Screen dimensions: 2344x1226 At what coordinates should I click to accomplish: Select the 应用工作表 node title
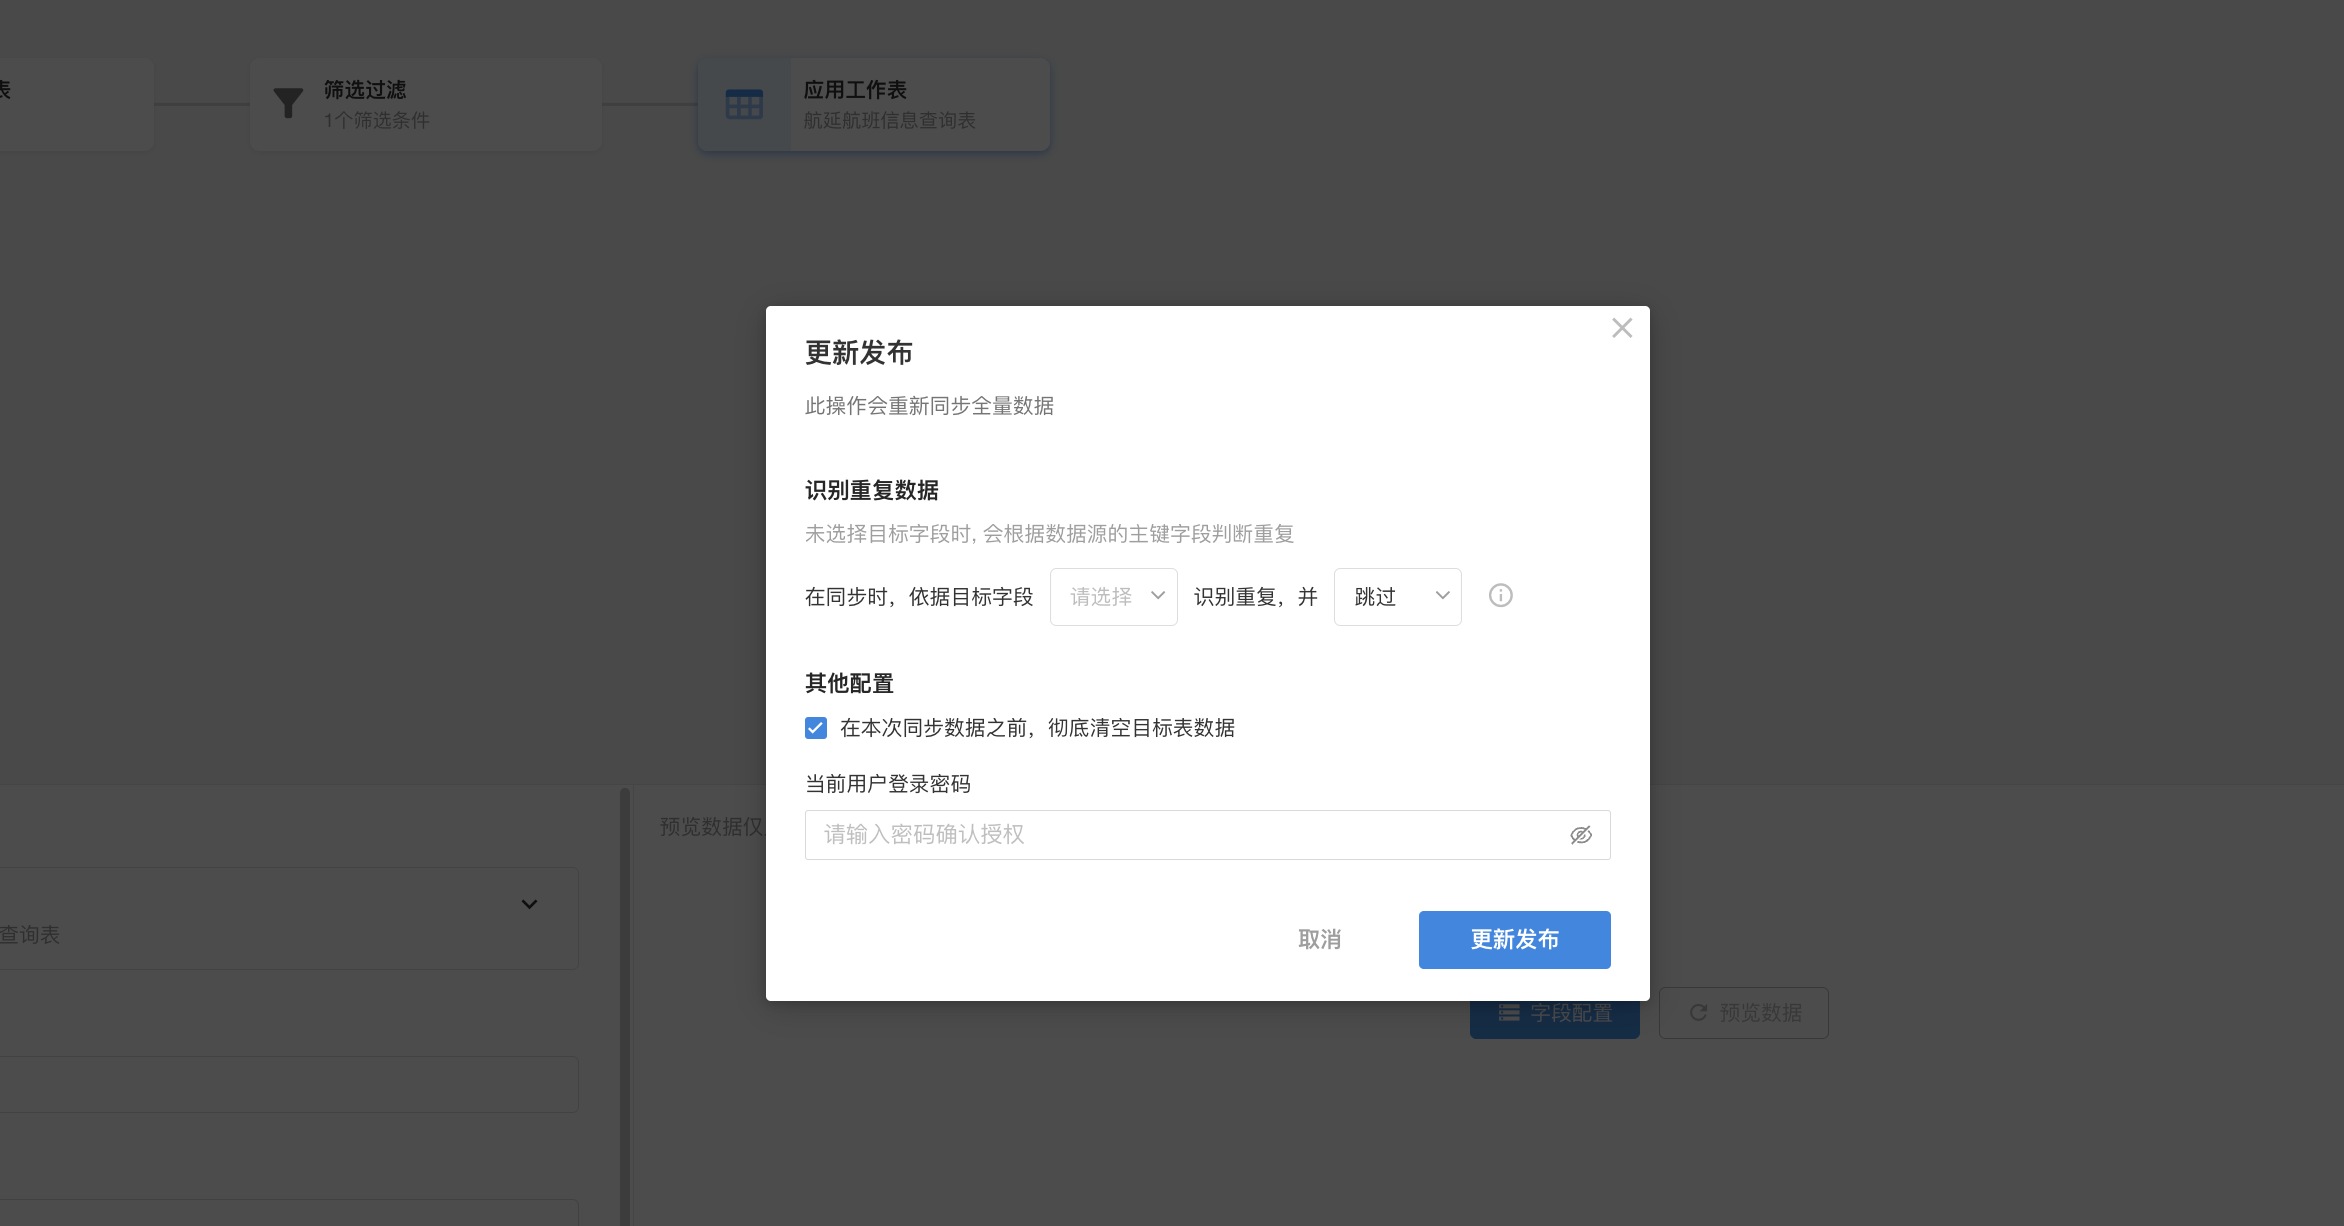[855, 90]
